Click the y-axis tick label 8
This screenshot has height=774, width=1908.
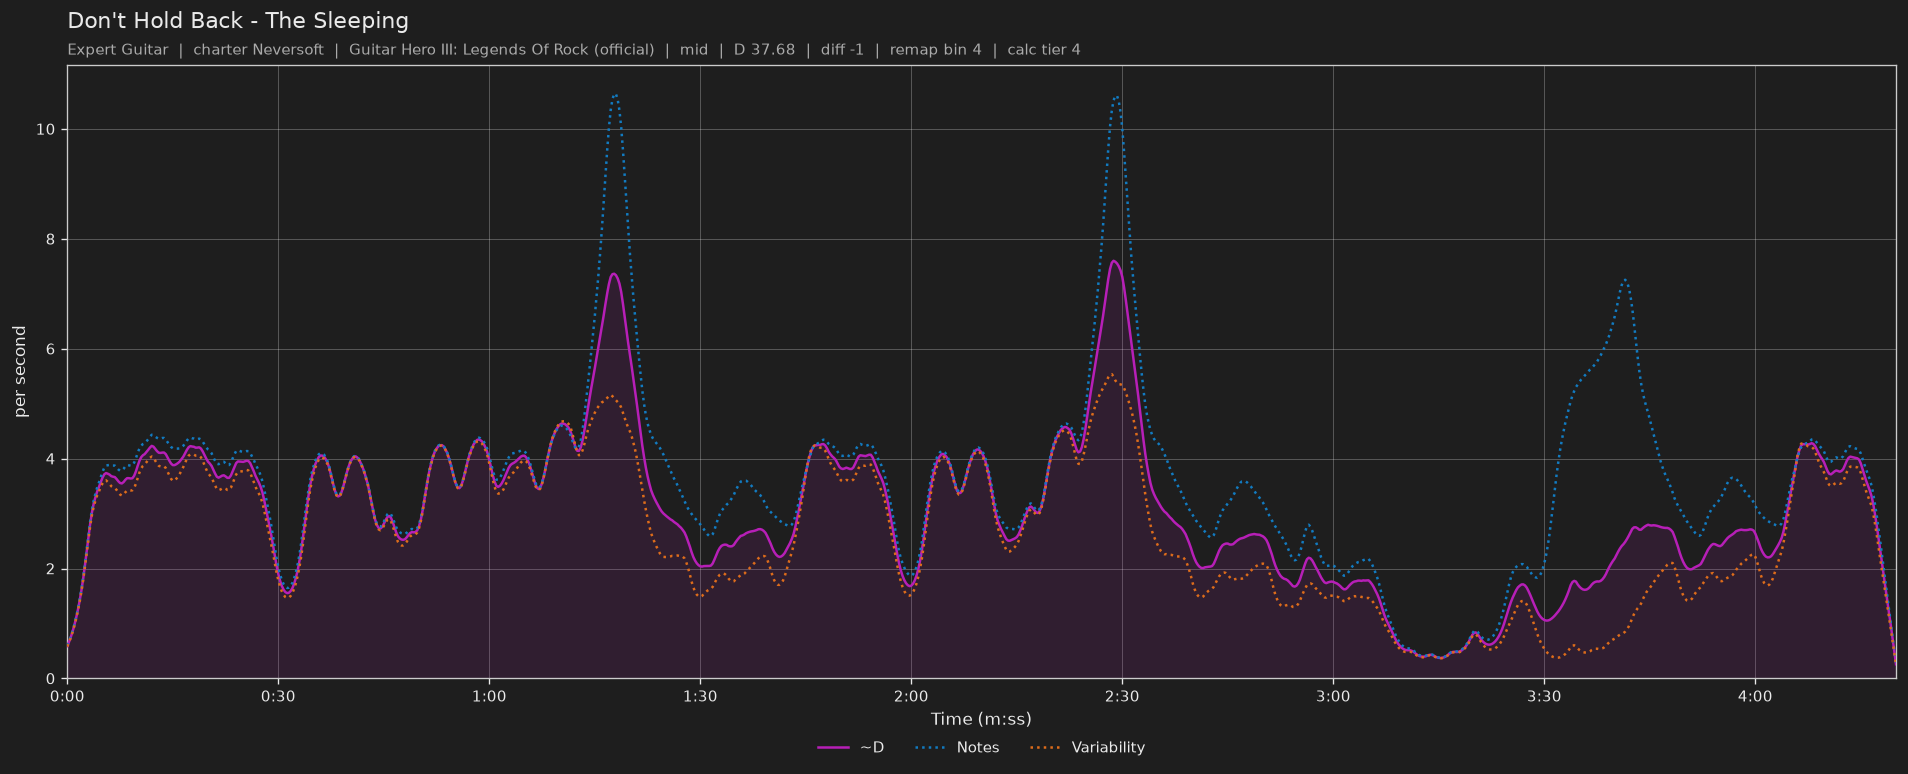(51, 240)
